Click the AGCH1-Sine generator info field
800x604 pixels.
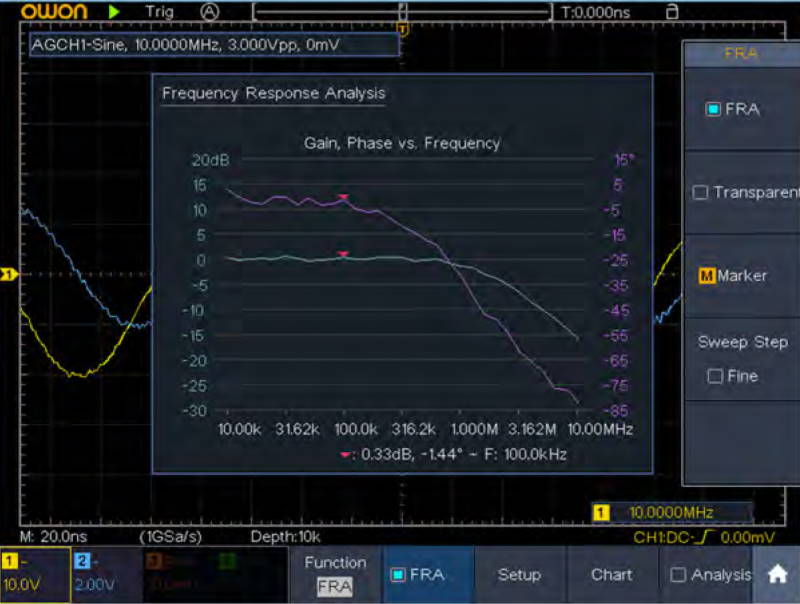point(214,45)
